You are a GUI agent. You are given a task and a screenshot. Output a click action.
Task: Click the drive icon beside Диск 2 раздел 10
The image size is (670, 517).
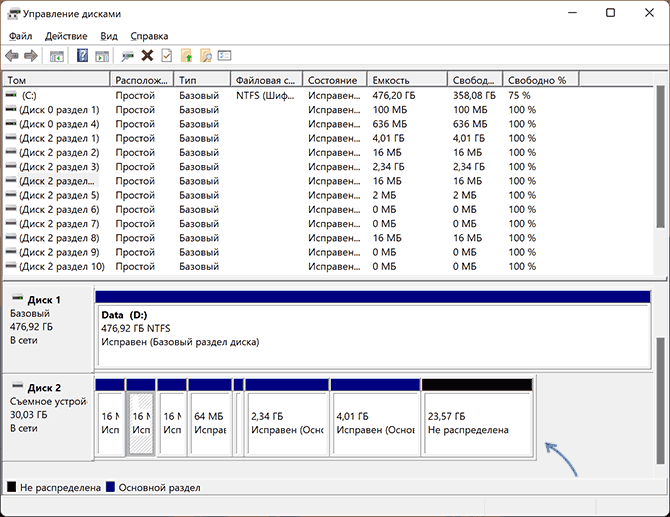tap(11, 266)
